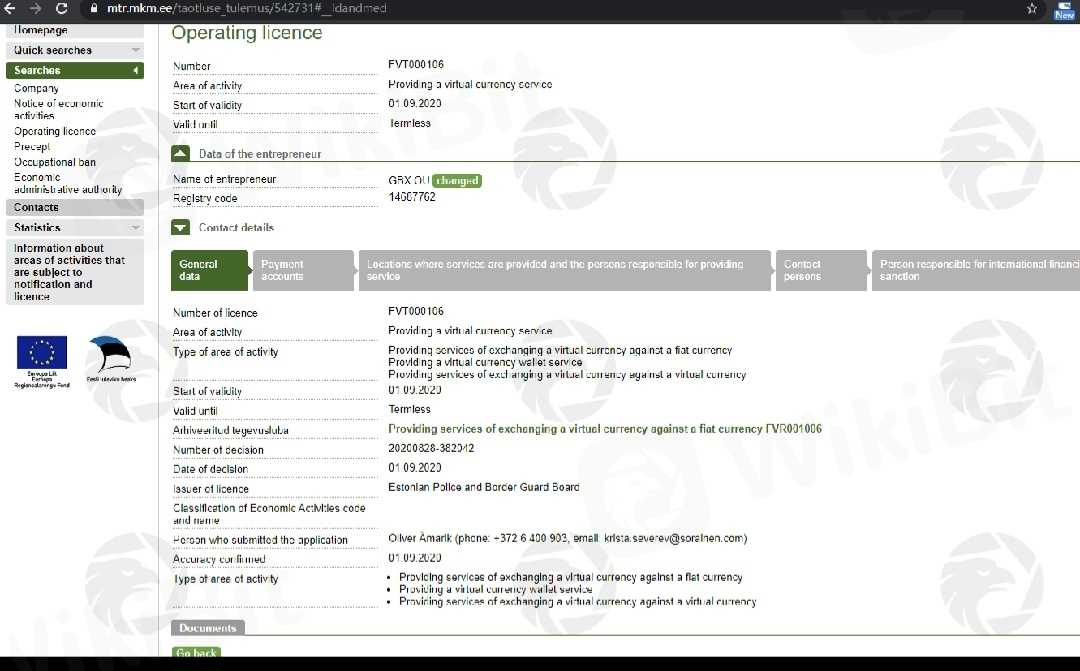Collapse the Data of the entrepreneur section
Image resolution: width=1080 pixels, height=671 pixels.
(x=181, y=154)
